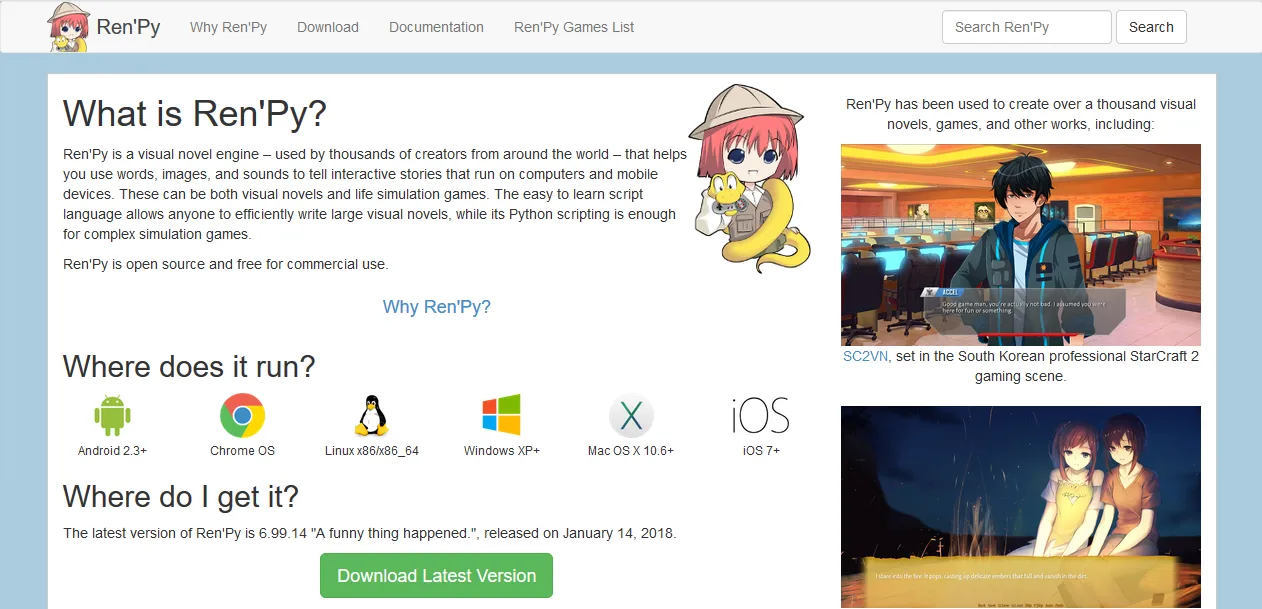Click the Chrome OS label
This screenshot has height=609, width=1262.
[242, 451]
